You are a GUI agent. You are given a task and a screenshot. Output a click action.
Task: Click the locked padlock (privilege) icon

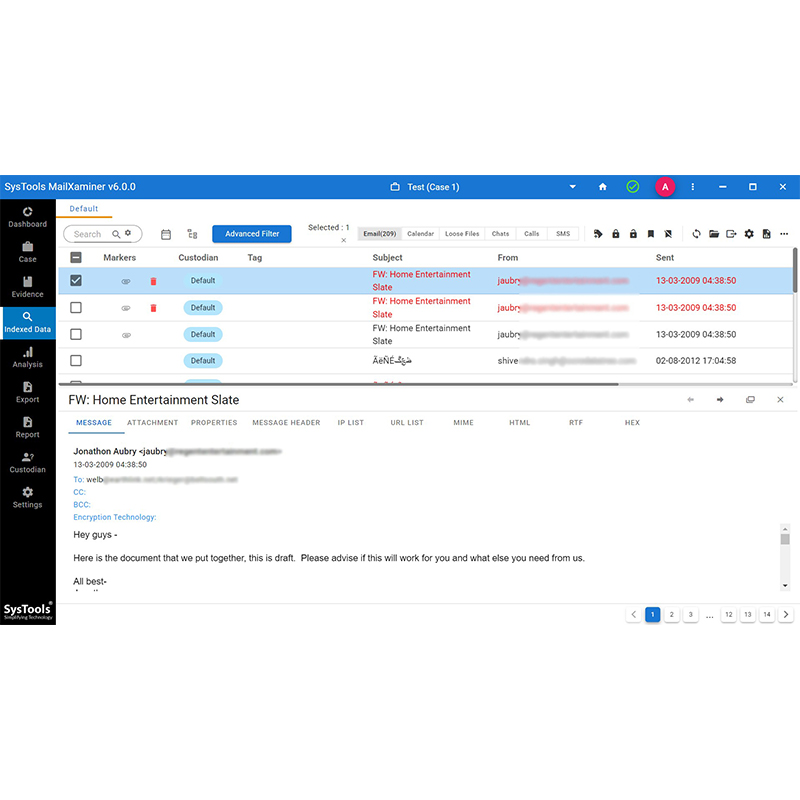[616, 234]
